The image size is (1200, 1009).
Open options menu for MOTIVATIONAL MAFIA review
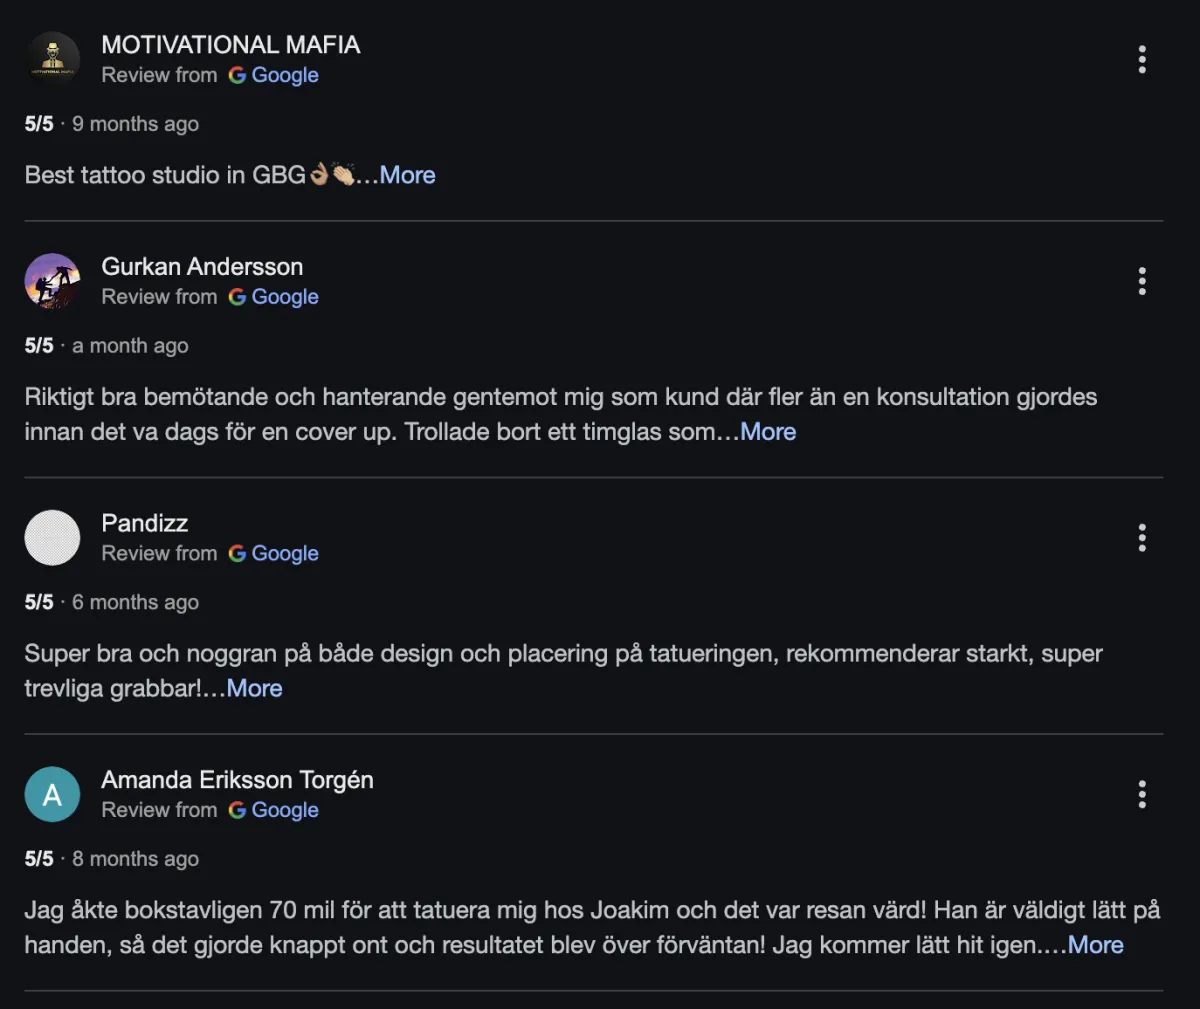pos(1141,60)
